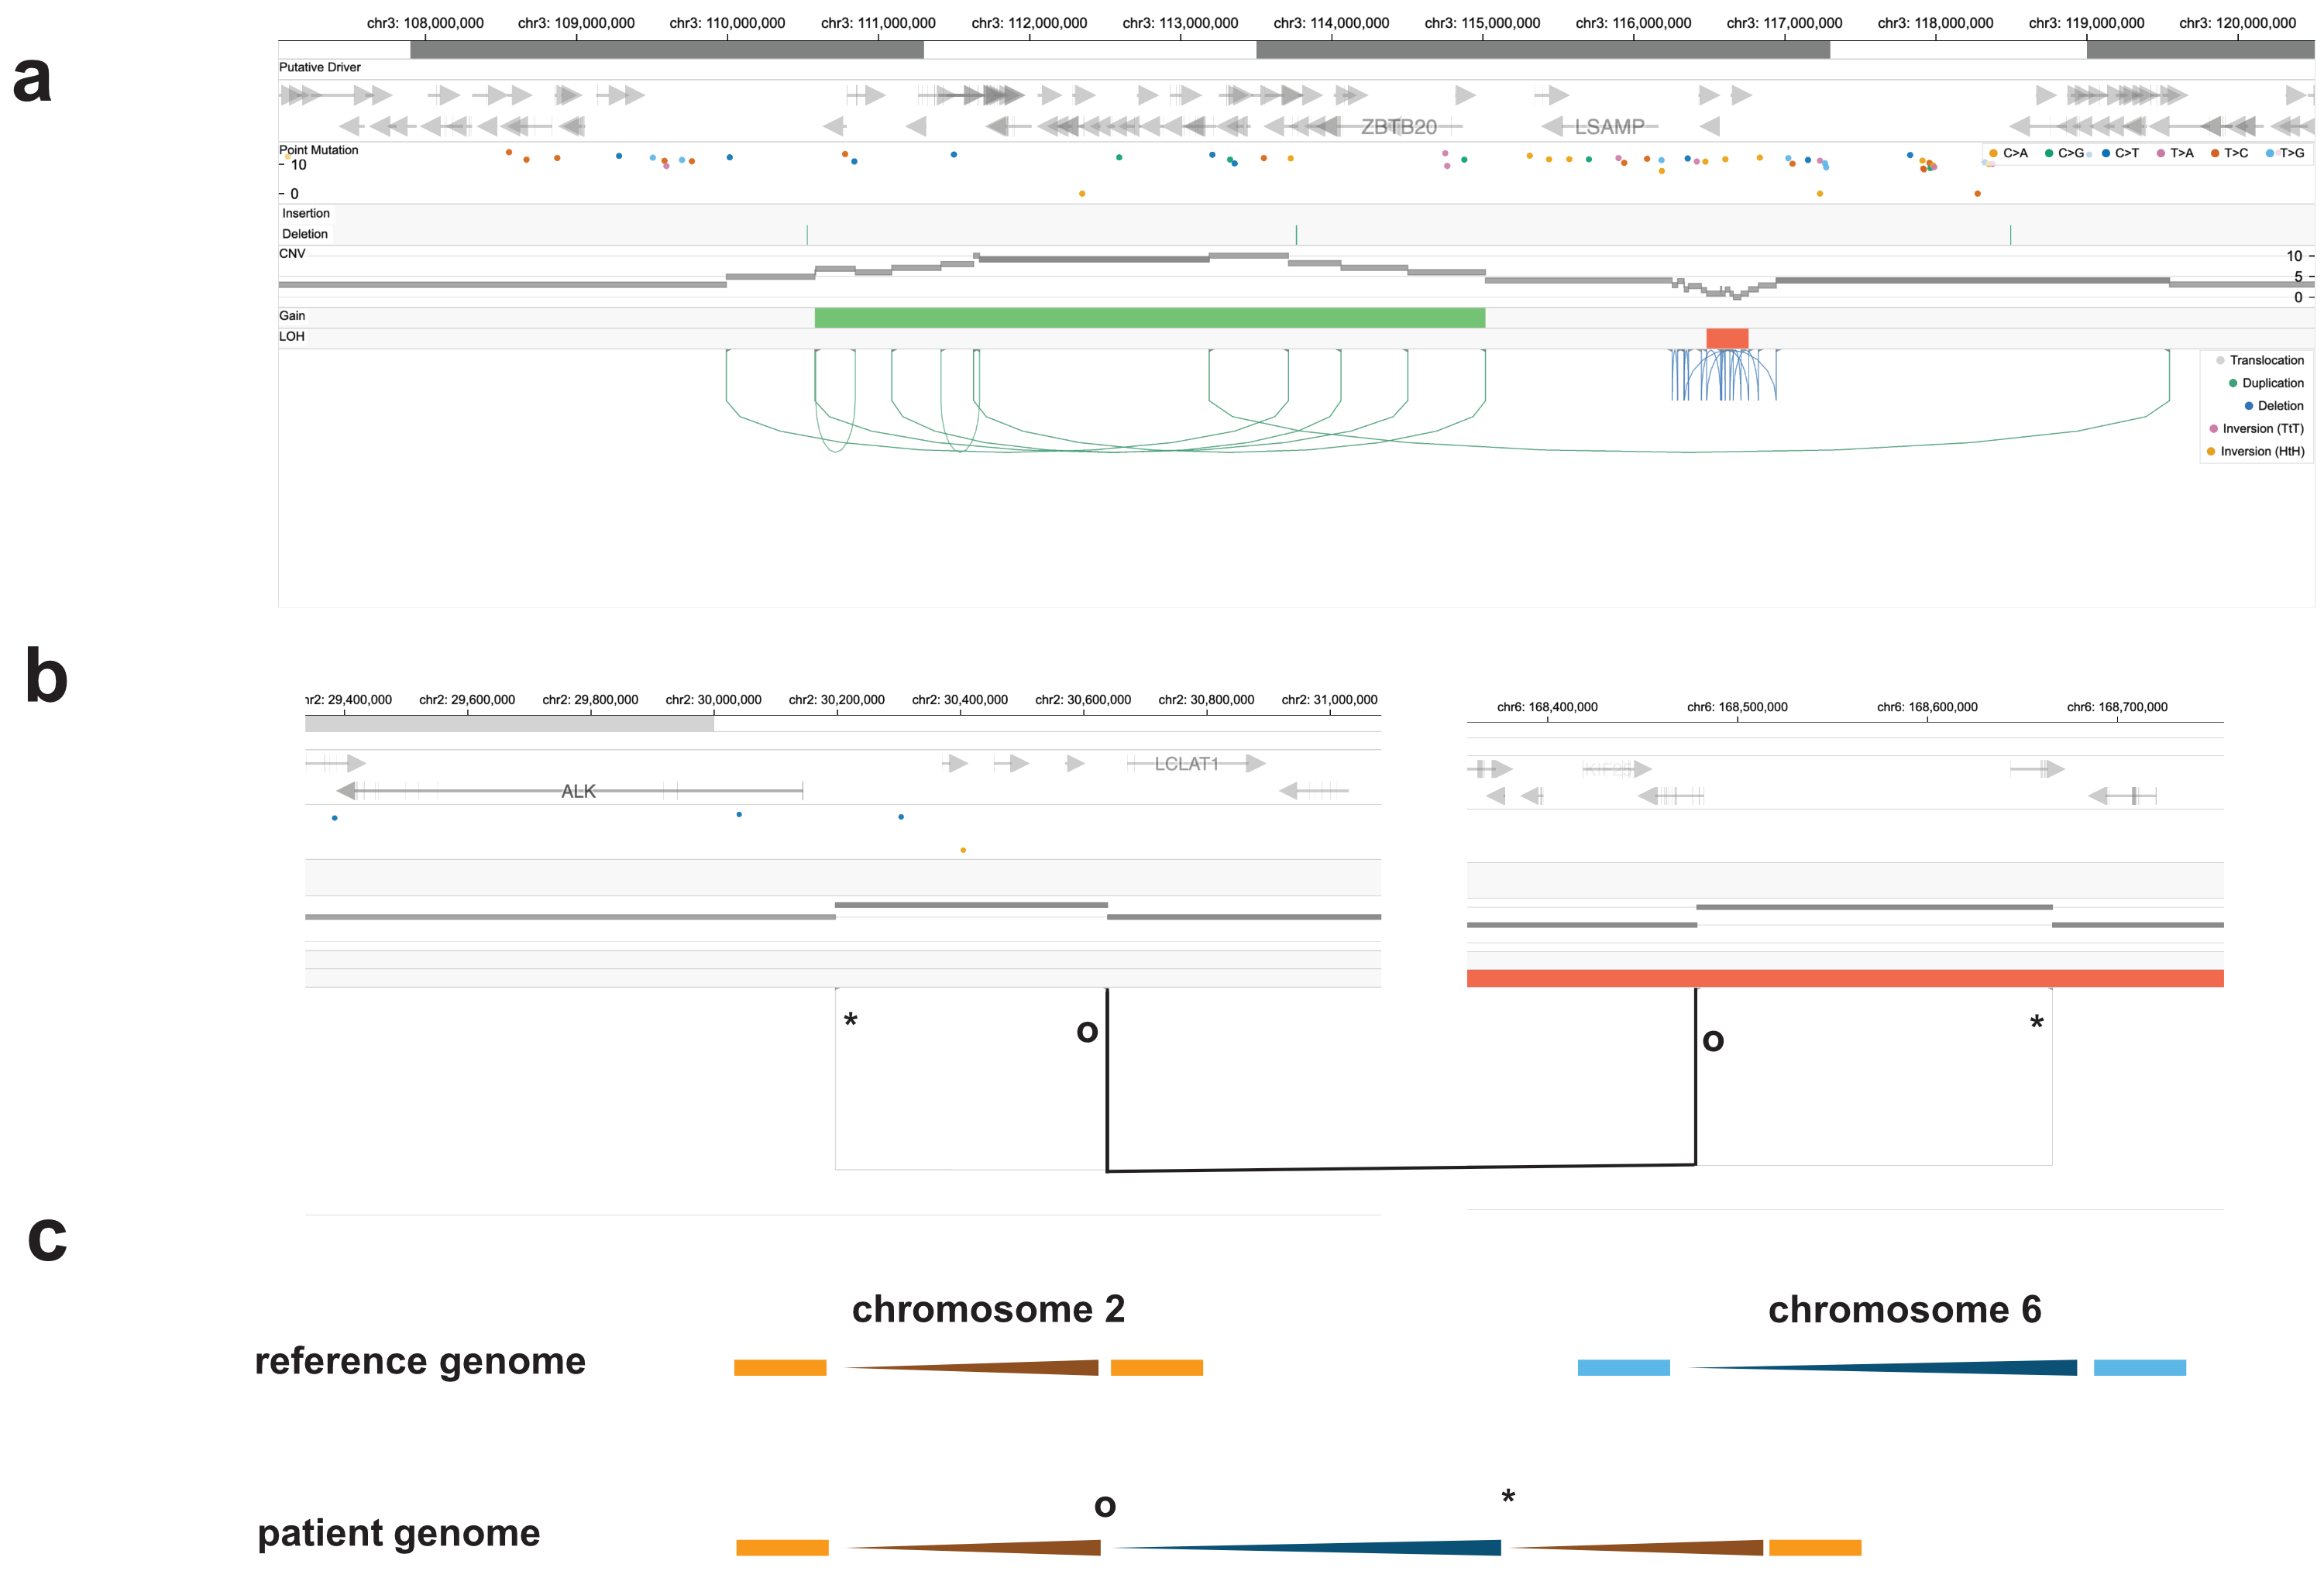Click the LCLAT1 gene label

tap(1186, 764)
